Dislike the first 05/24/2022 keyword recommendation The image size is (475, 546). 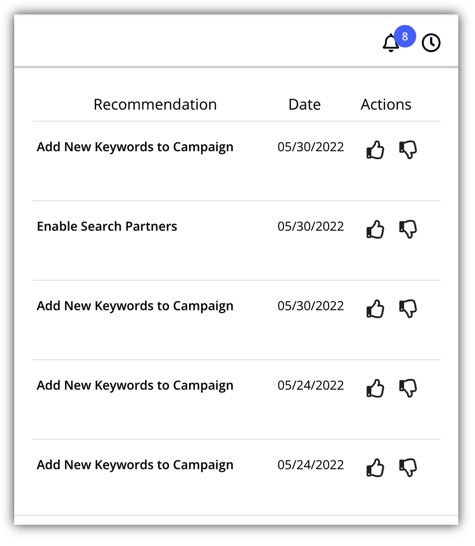click(408, 388)
